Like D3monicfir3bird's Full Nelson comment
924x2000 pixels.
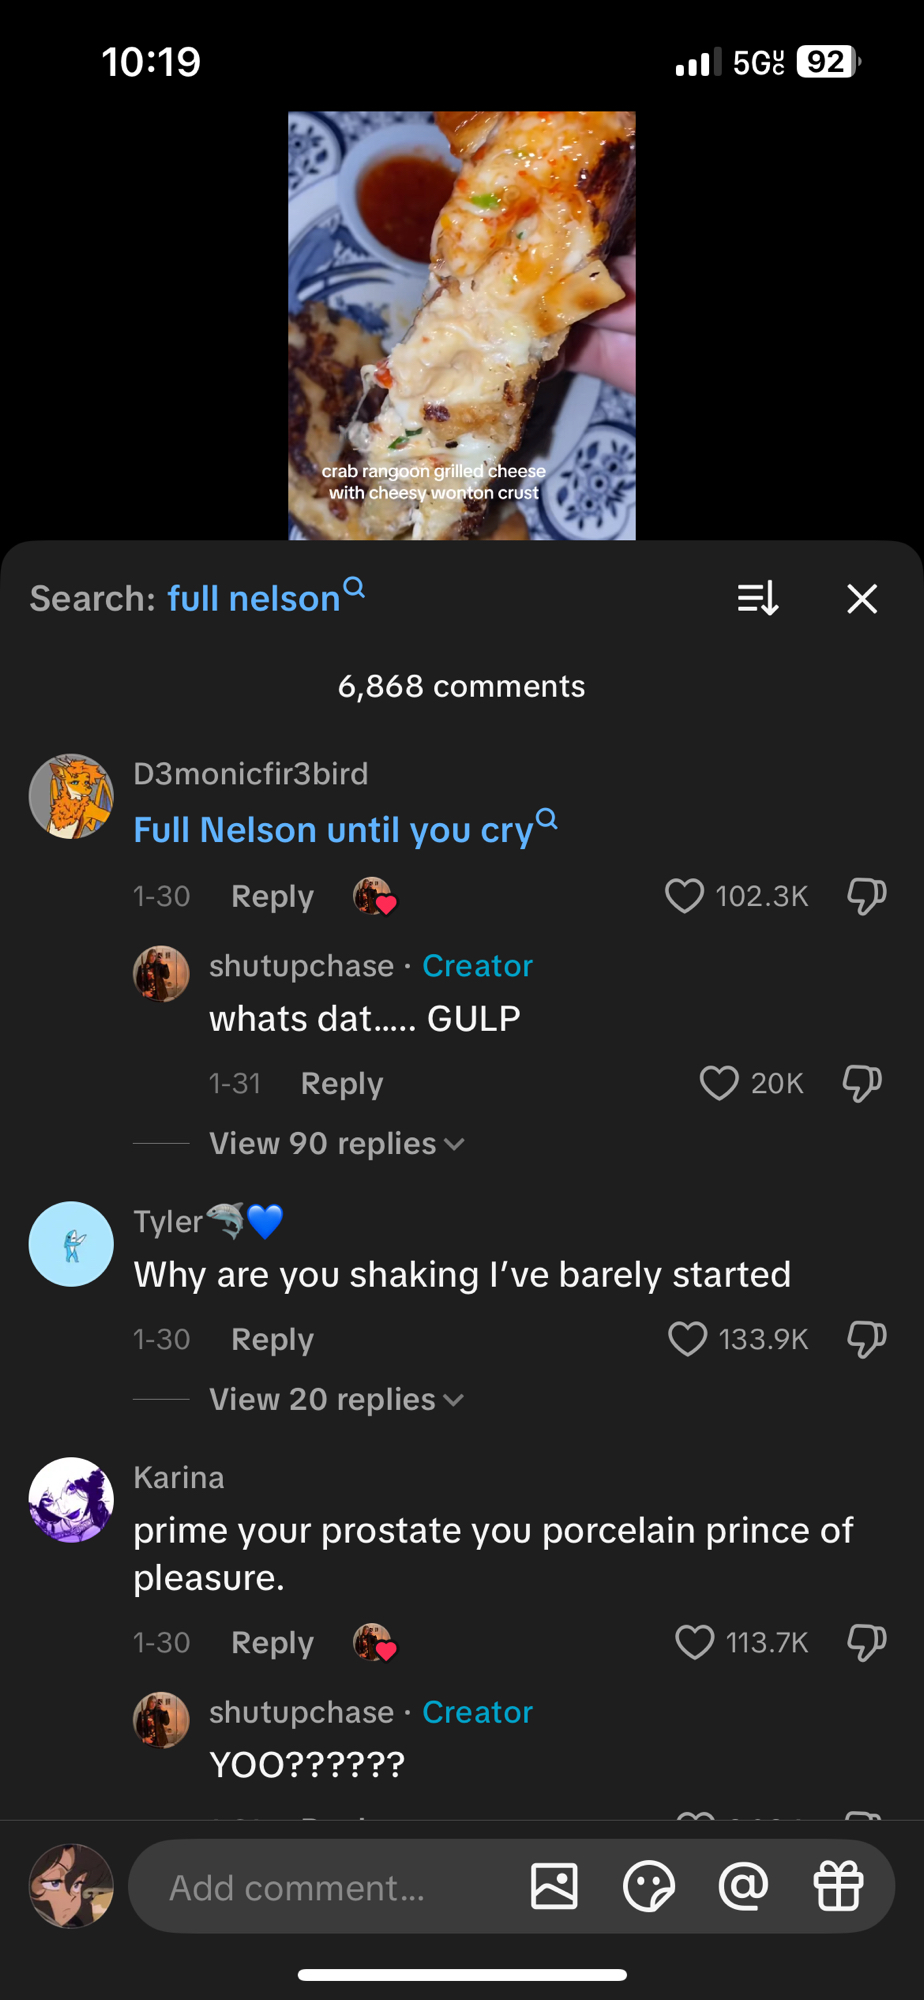(x=685, y=896)
